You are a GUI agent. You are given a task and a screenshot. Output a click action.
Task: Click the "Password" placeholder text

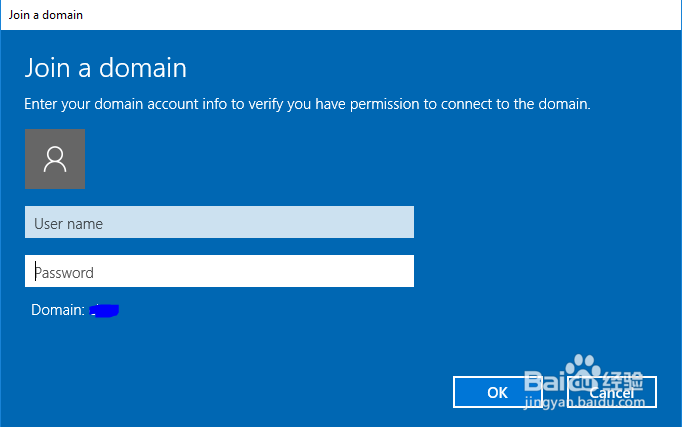point(65,272)
